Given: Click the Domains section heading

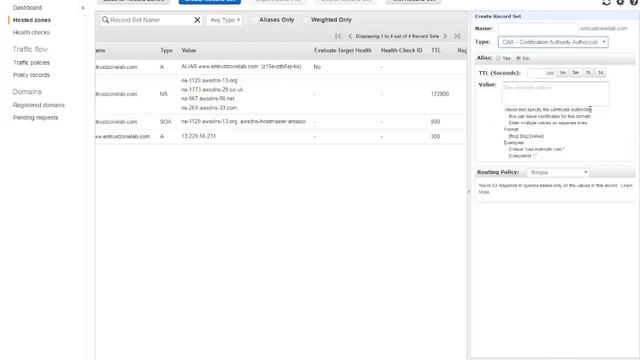Looking at the screenshot, I should point(27,91).
